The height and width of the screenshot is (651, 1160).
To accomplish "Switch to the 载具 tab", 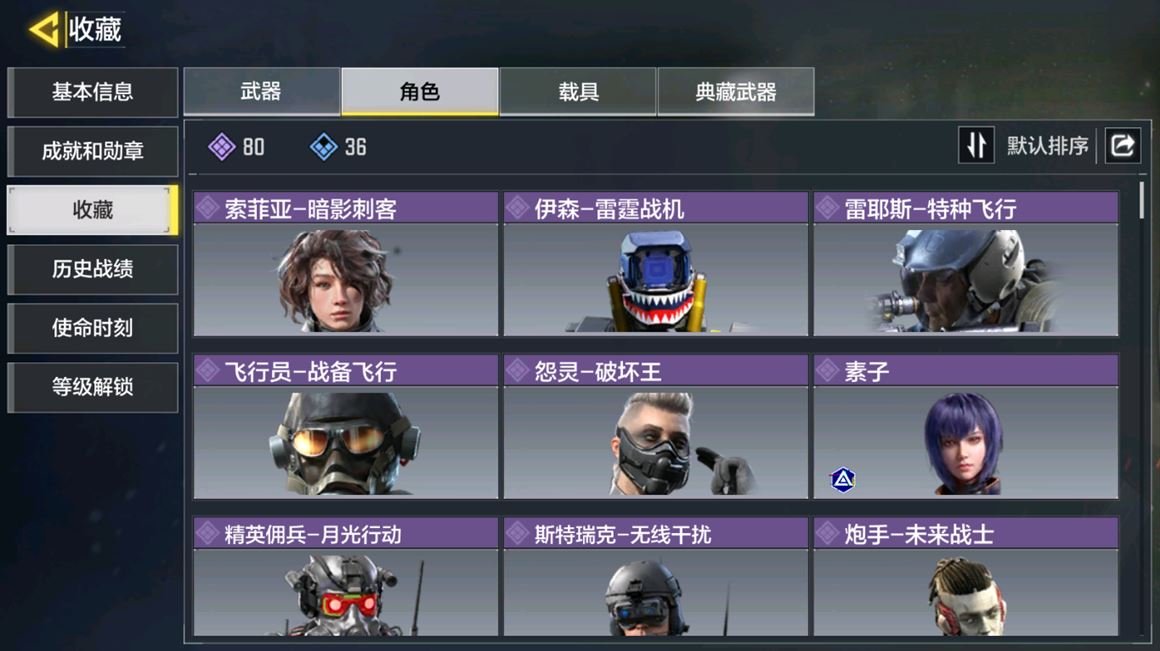I will click(578, 92).
